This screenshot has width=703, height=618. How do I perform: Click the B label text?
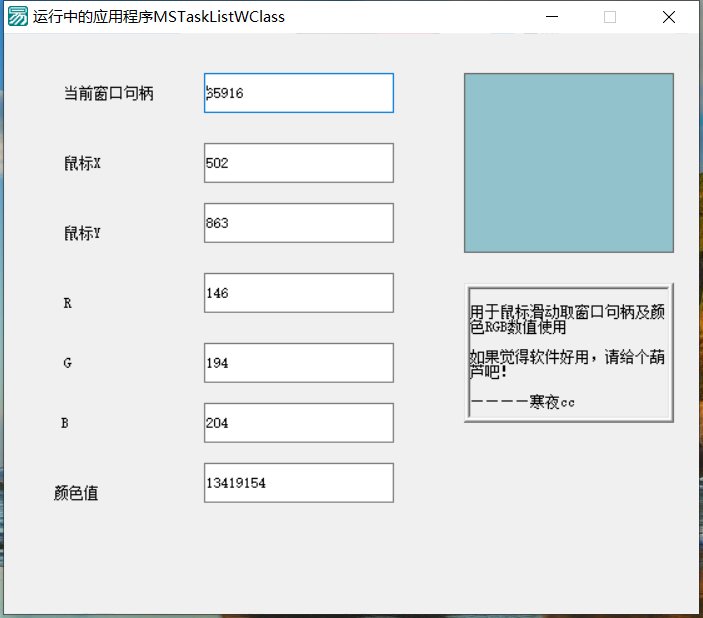click(x=65, y=423)
